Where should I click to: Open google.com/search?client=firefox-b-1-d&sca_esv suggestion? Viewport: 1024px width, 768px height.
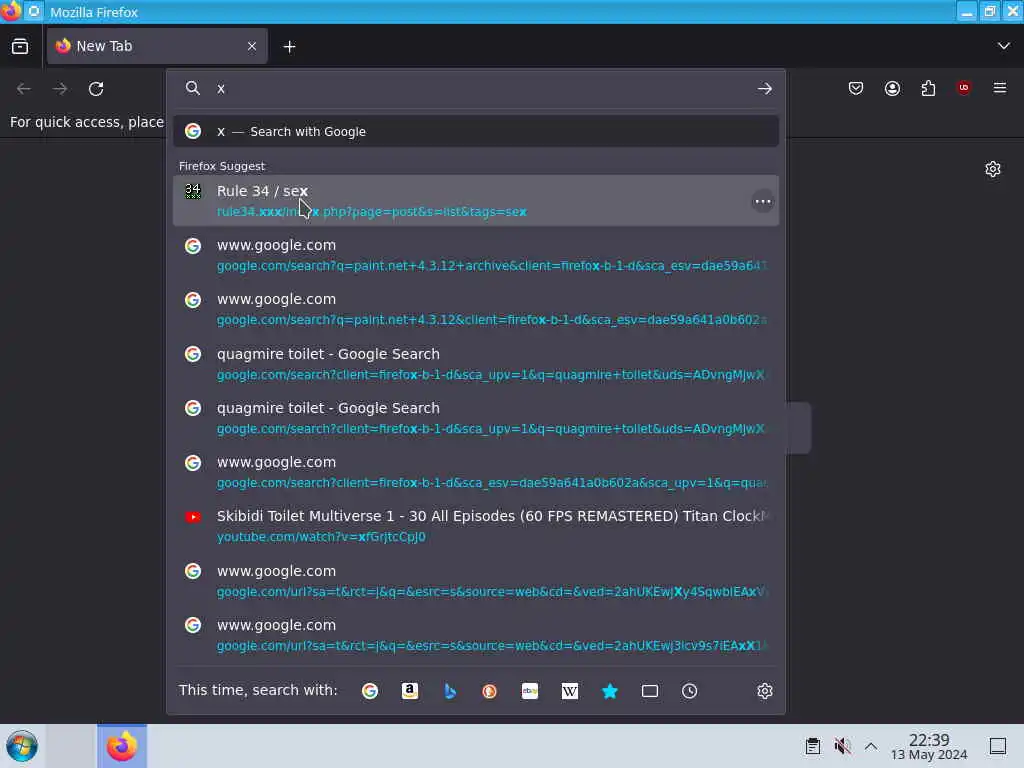click(x=476, y=472)
